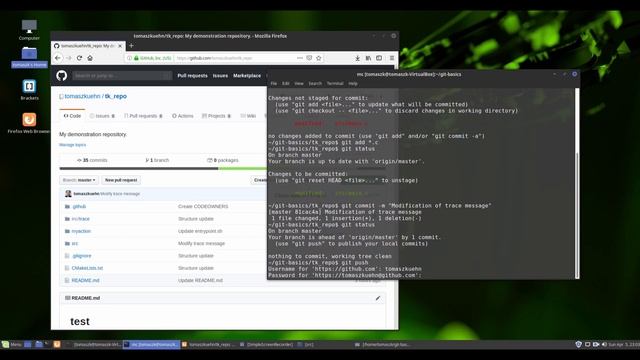Click the language breakdown bar
The width and height of the screenshot is (640, 360).
tap(163, 169)
